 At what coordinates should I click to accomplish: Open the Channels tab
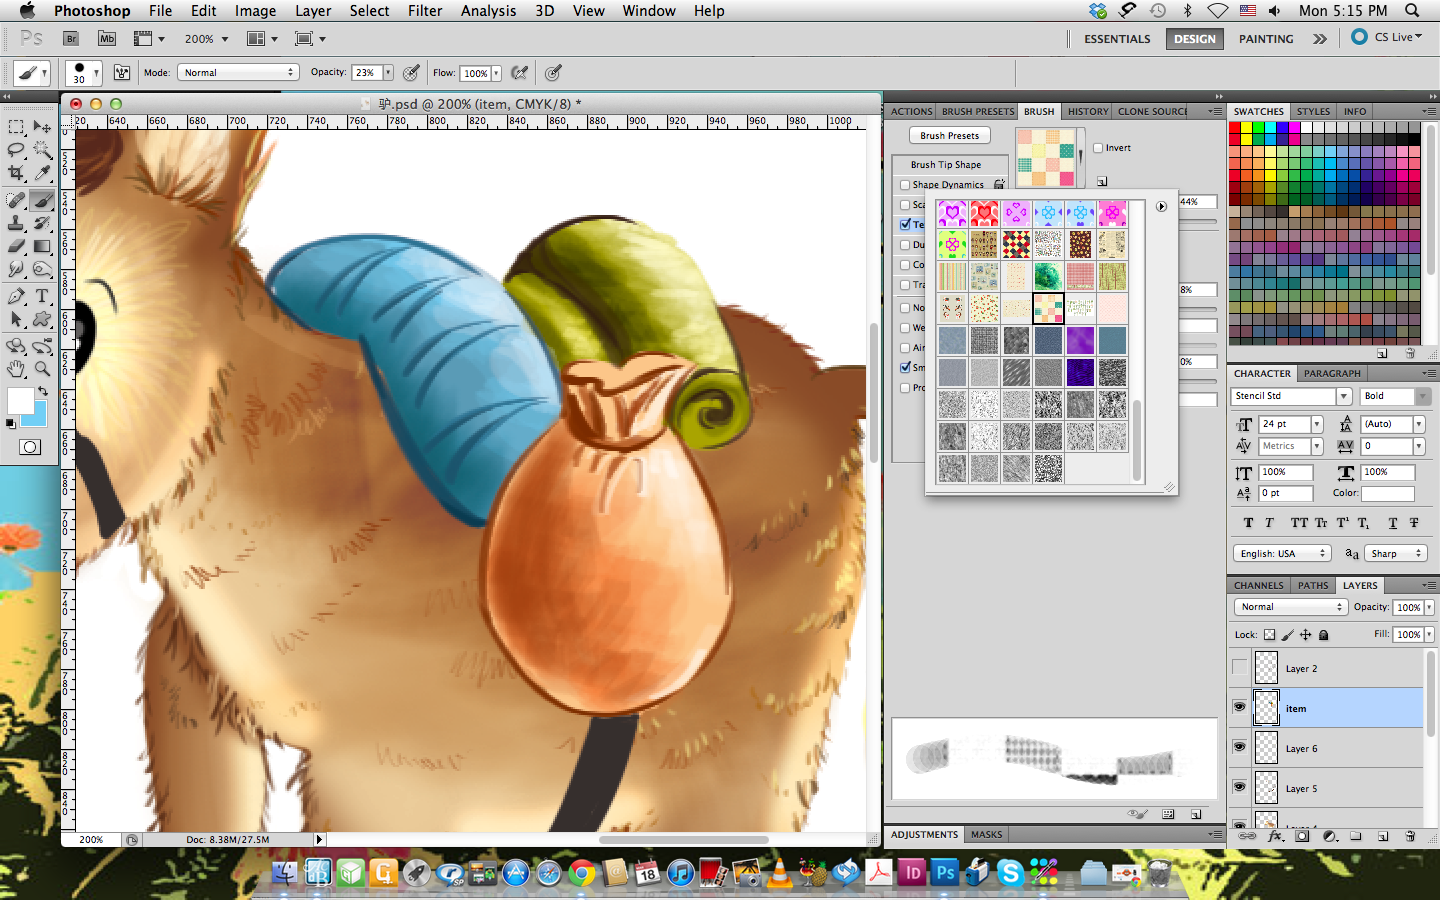pyautogui.click(x=1258, y=586)
